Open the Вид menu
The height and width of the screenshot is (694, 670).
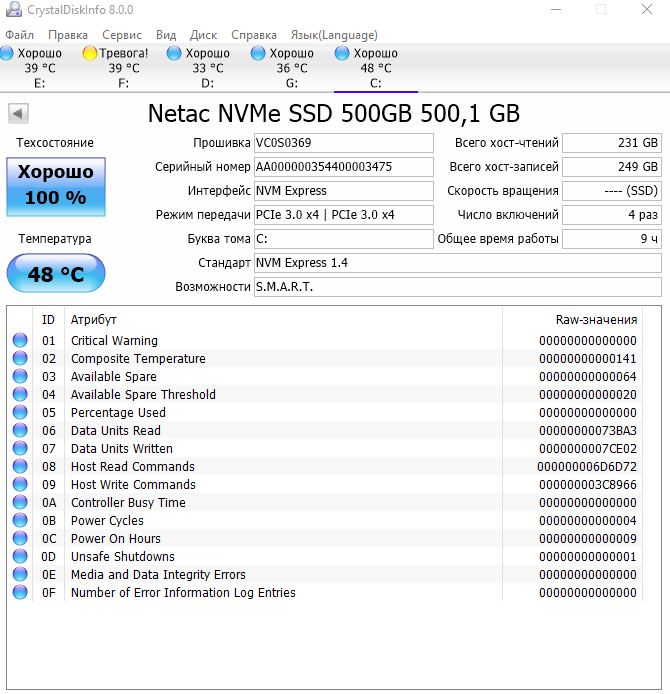tap(166, 35)
